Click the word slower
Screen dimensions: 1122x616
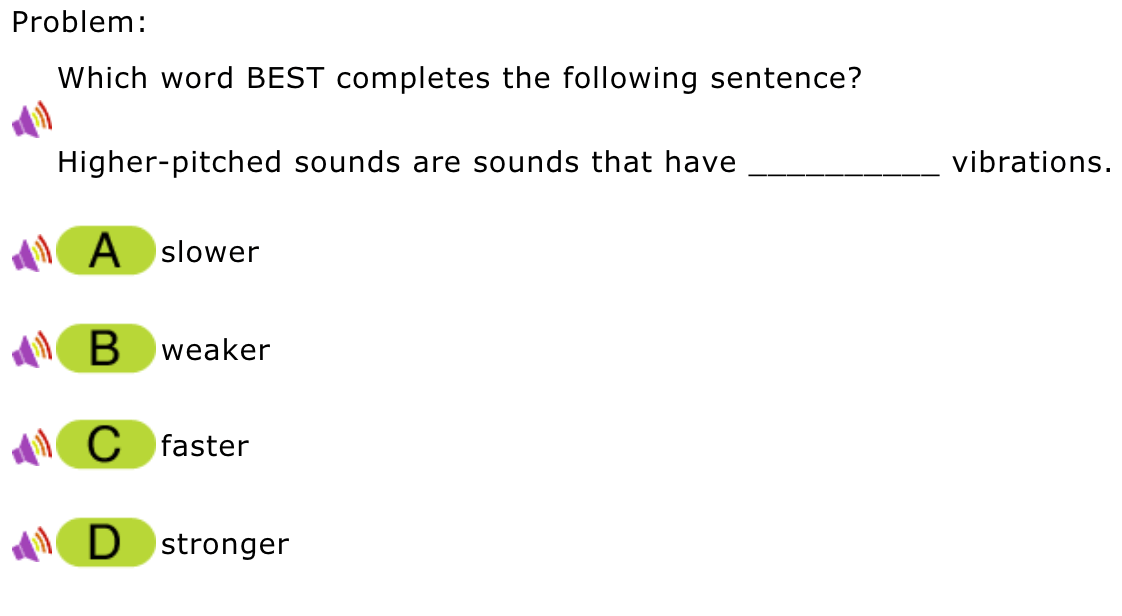click(x=210, y=253)
